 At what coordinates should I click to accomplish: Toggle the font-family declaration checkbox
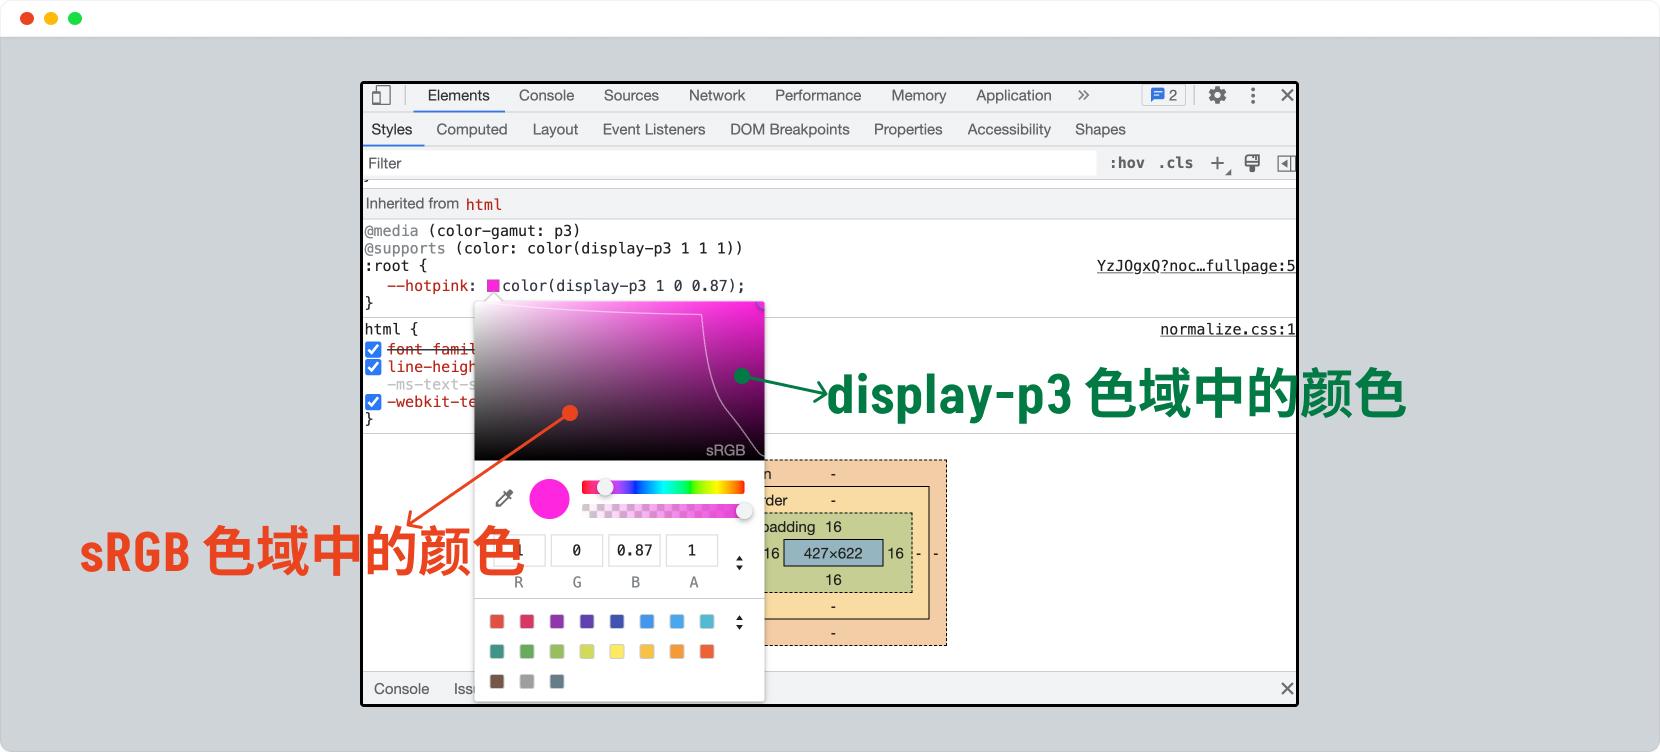coord(373,349)
